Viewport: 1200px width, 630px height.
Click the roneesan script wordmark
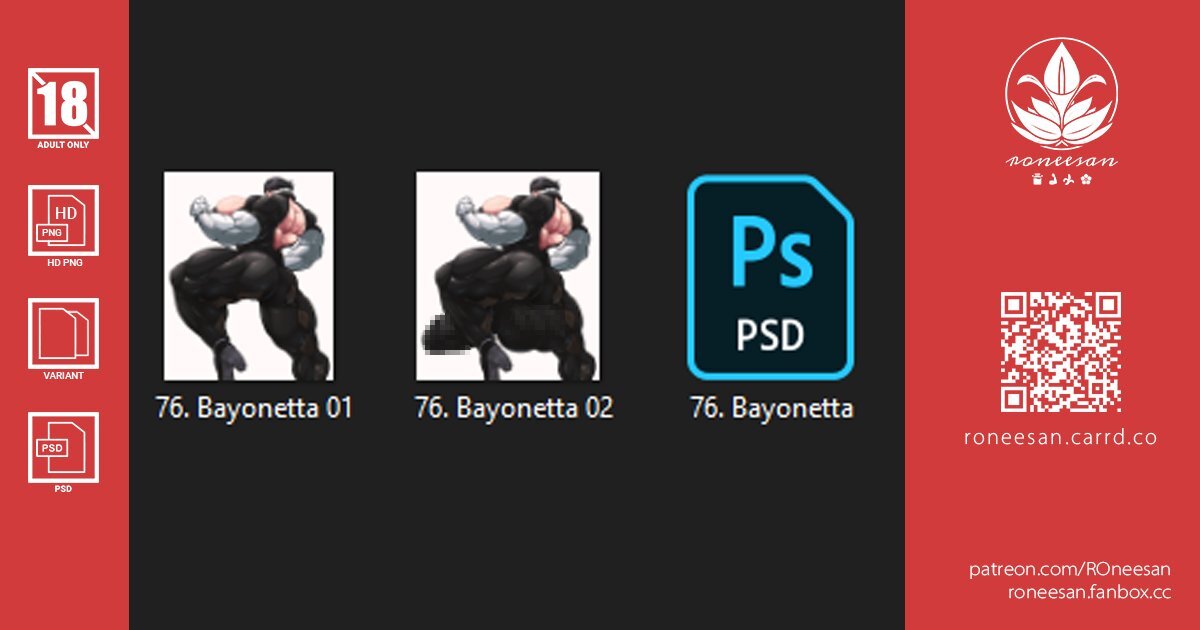pyautogui.click(x=1061, y=162)
